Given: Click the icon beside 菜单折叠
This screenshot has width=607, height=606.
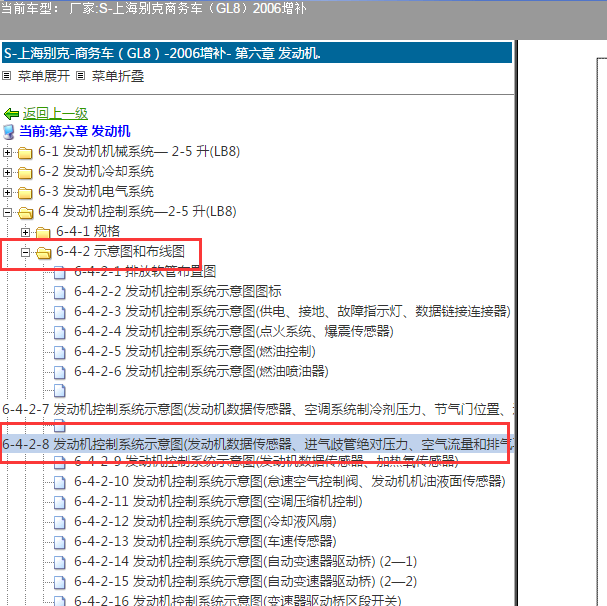Looking at the screenshot, I should (80, 76).
